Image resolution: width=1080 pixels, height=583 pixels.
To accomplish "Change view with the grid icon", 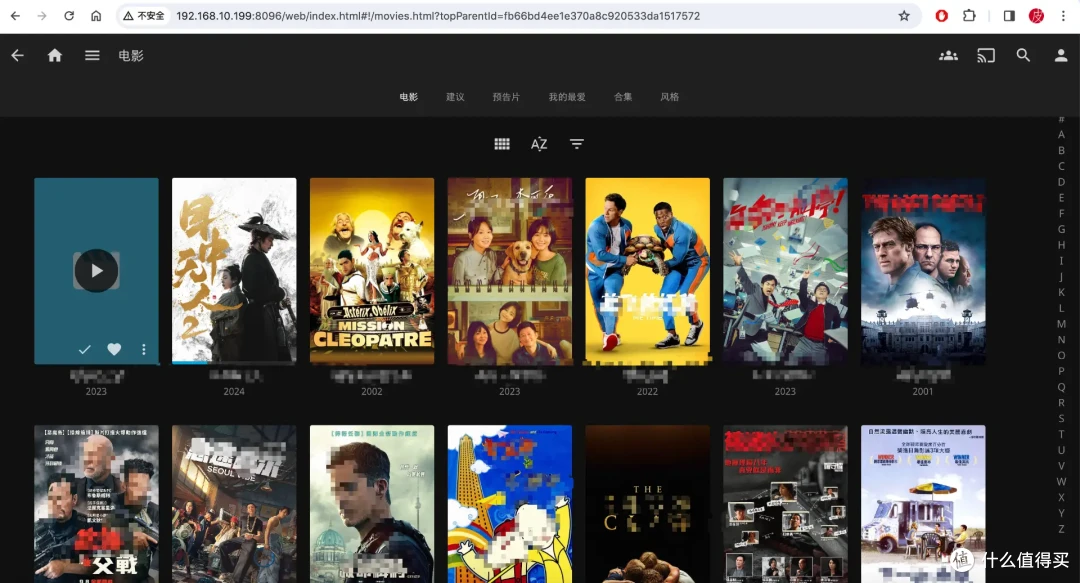I will pyautogui.click(x=502, y=143).
